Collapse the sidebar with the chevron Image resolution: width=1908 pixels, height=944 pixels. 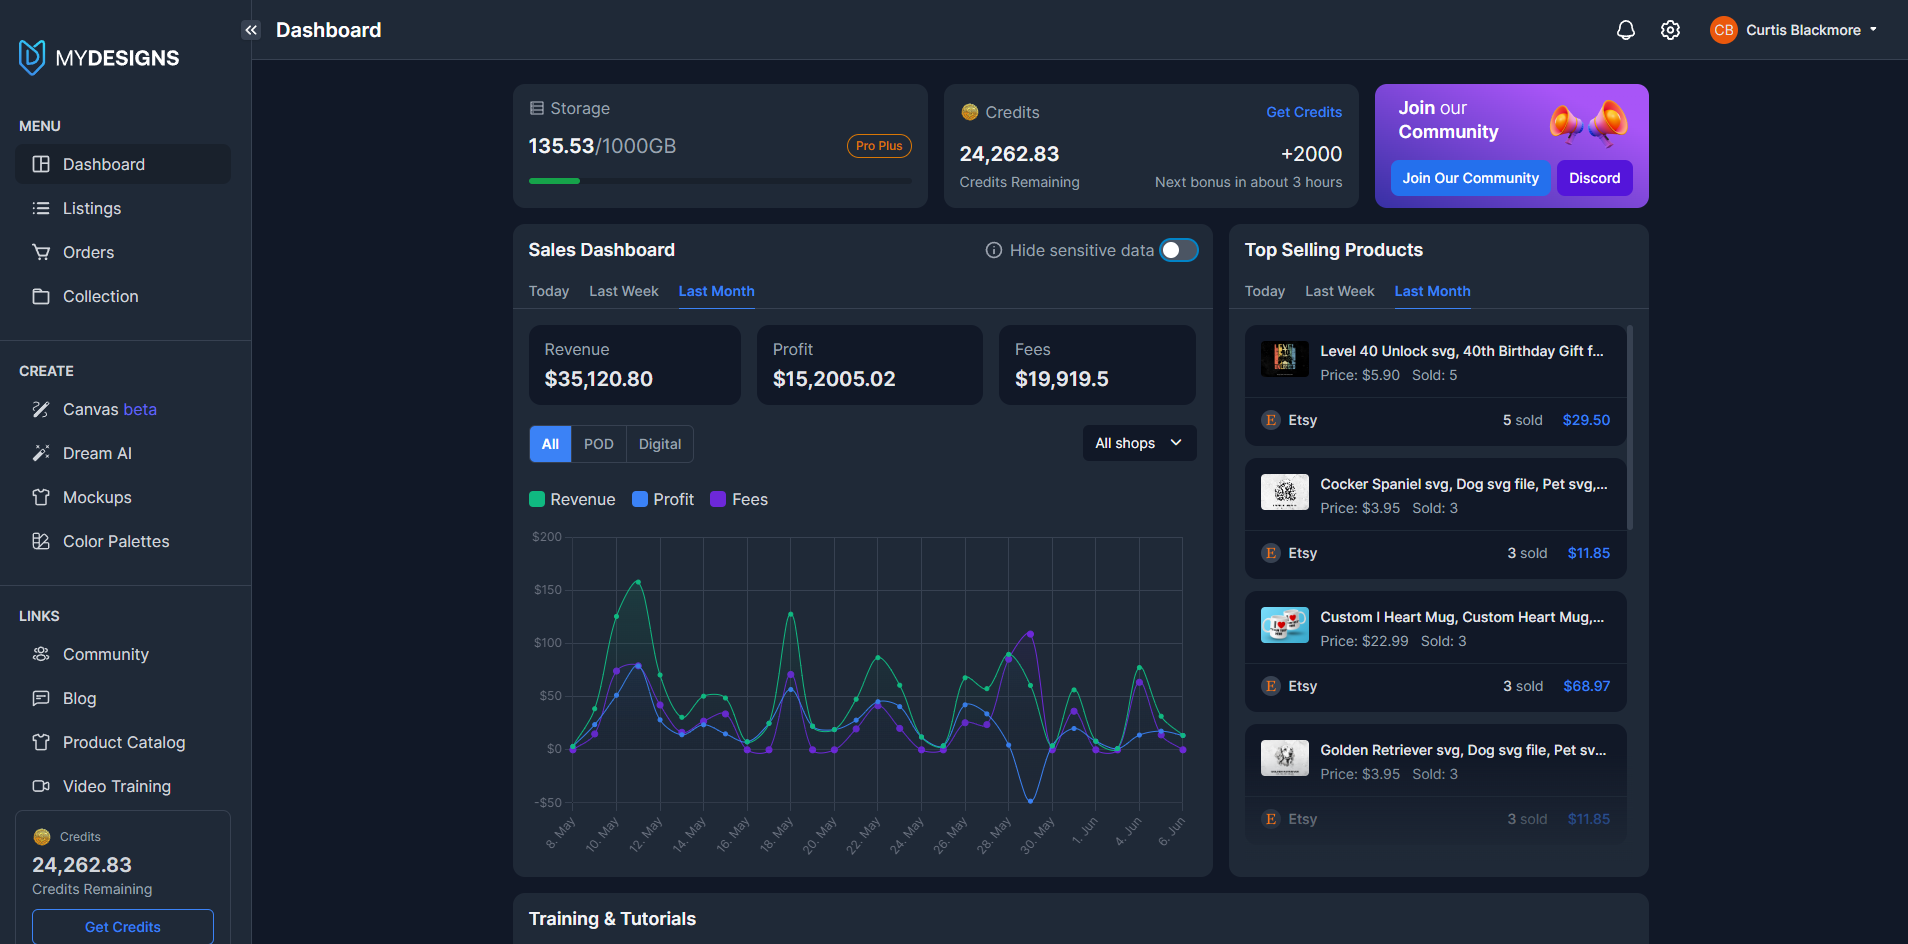(x=250, y=30)
